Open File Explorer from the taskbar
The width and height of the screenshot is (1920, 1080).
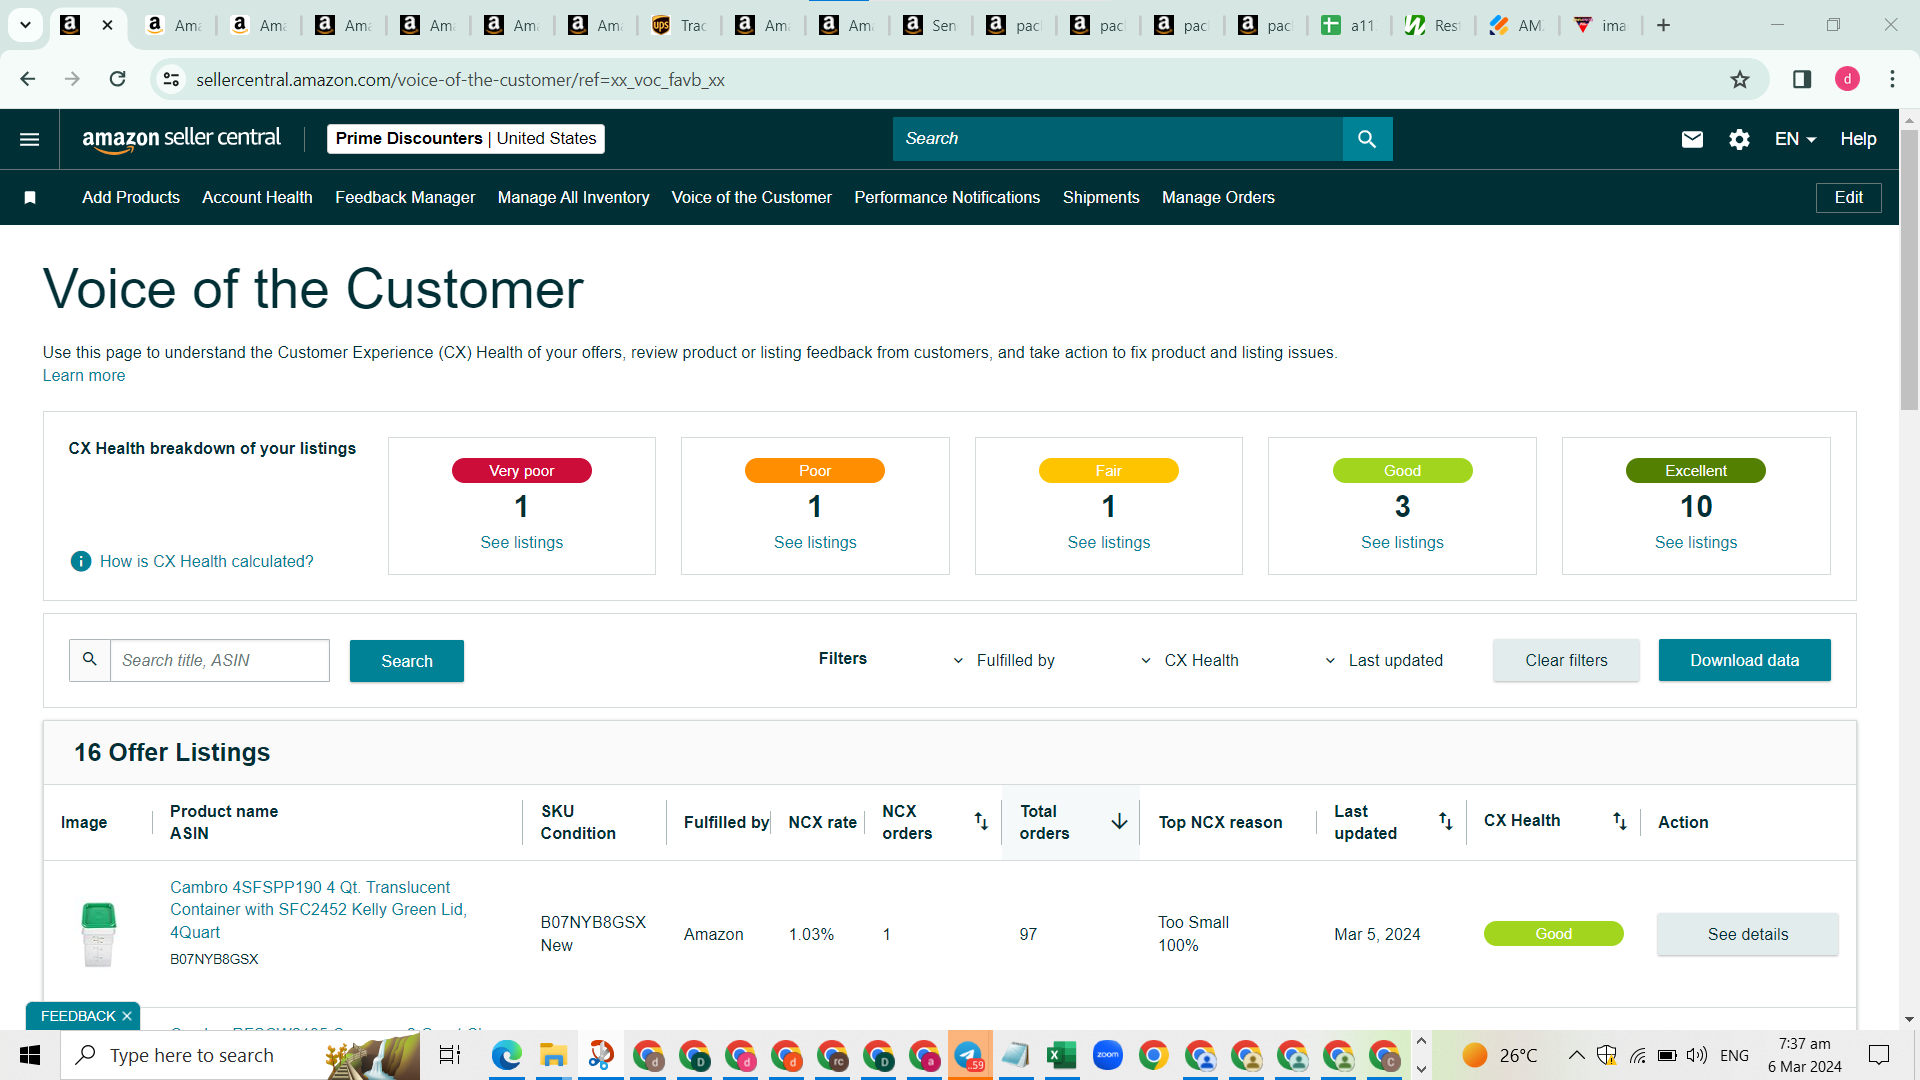click(x=553, y=1055)
